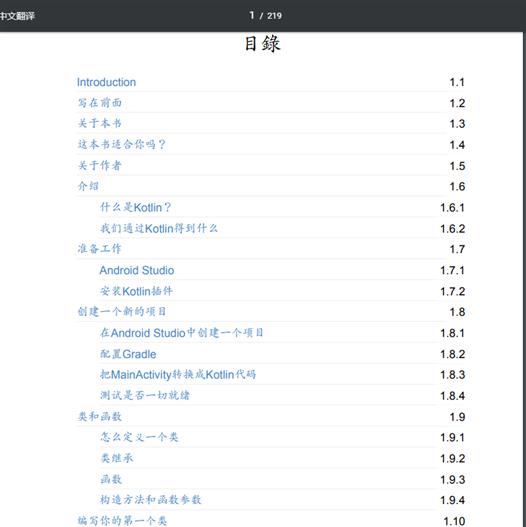Viewport: 526px width, 527px height.
Task: Open the 写在前面 section link
Action: pos(99,103)
